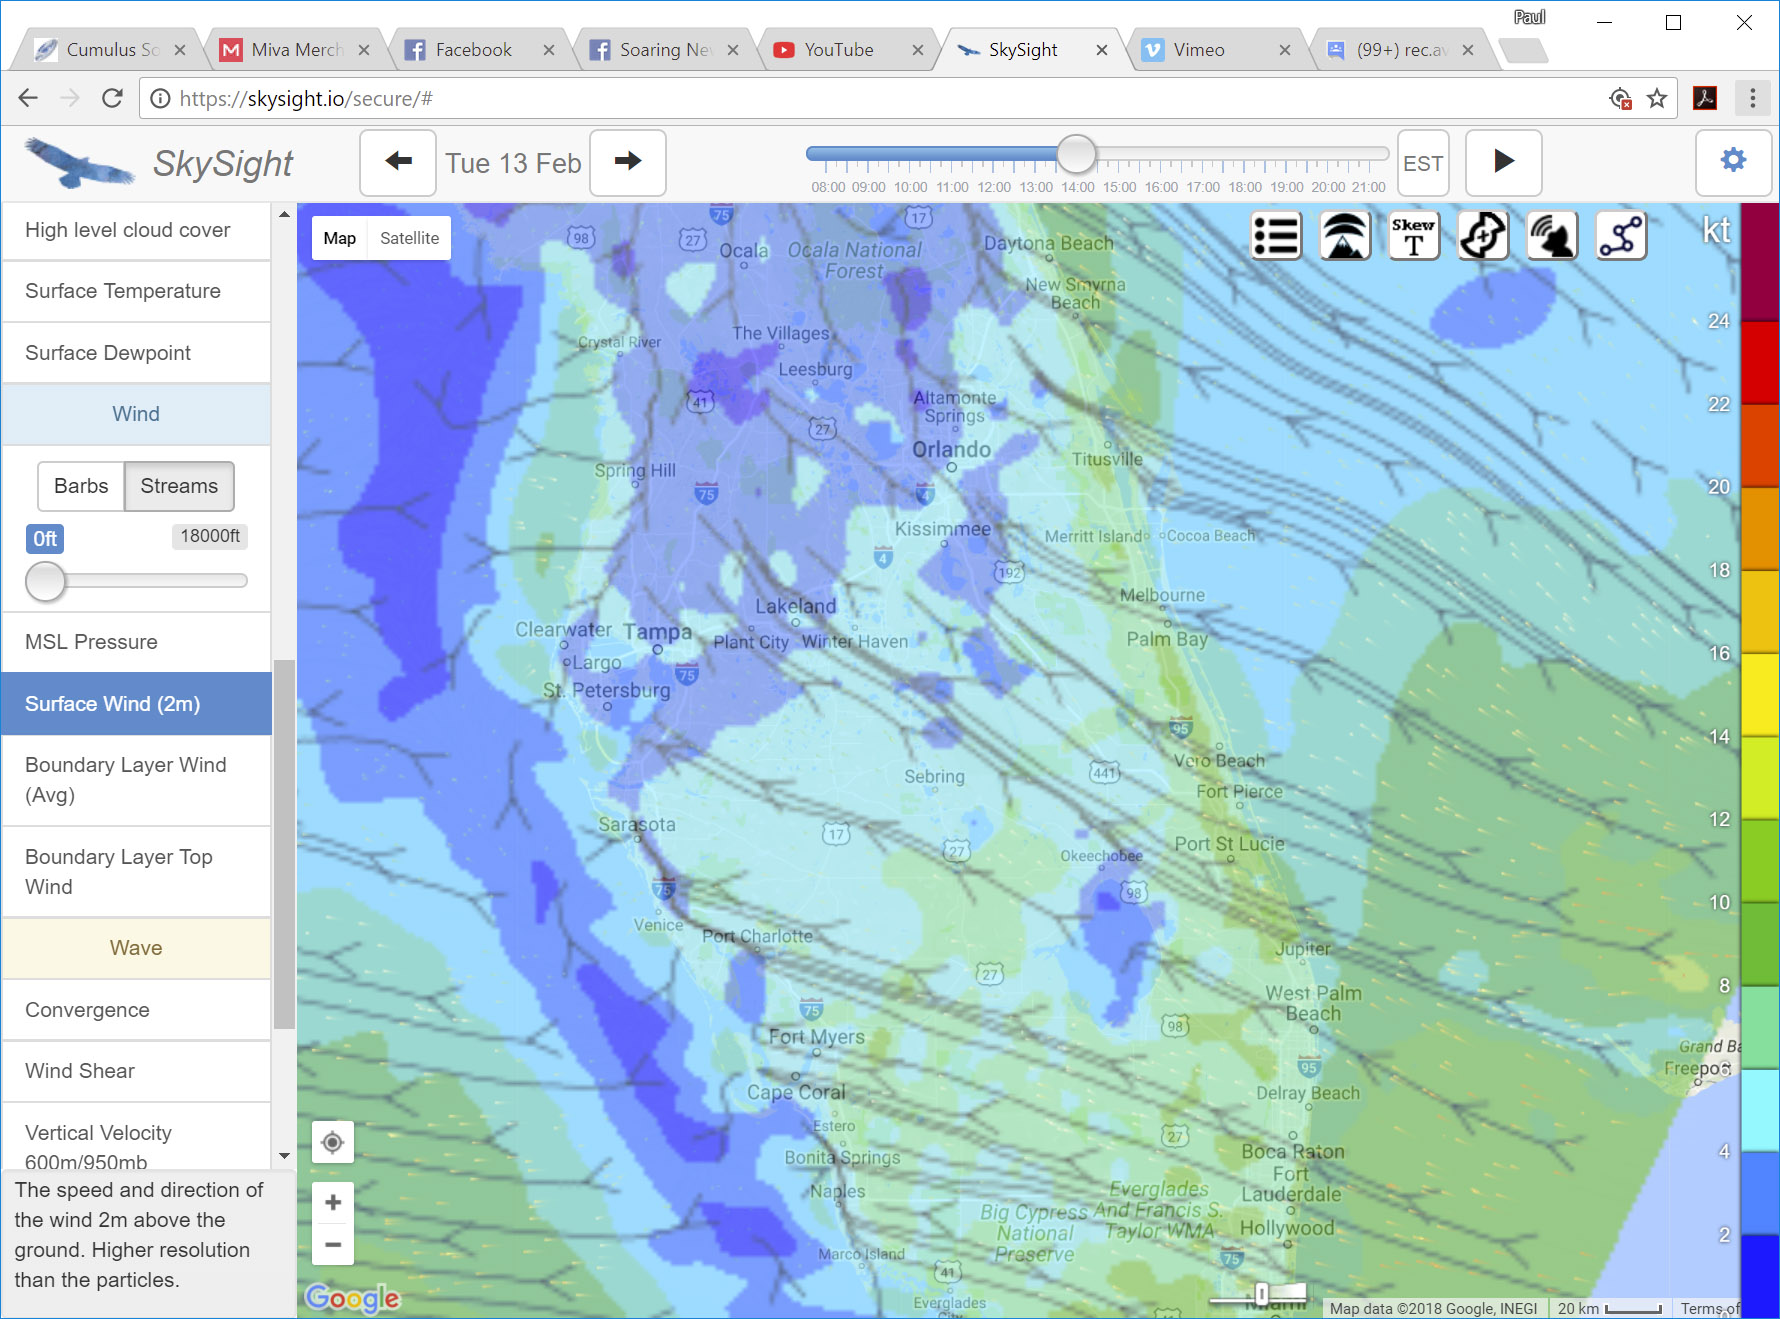This screenshot has height=1319, width=1780.
Task: Open a new browser tab
Action: 1524,50
